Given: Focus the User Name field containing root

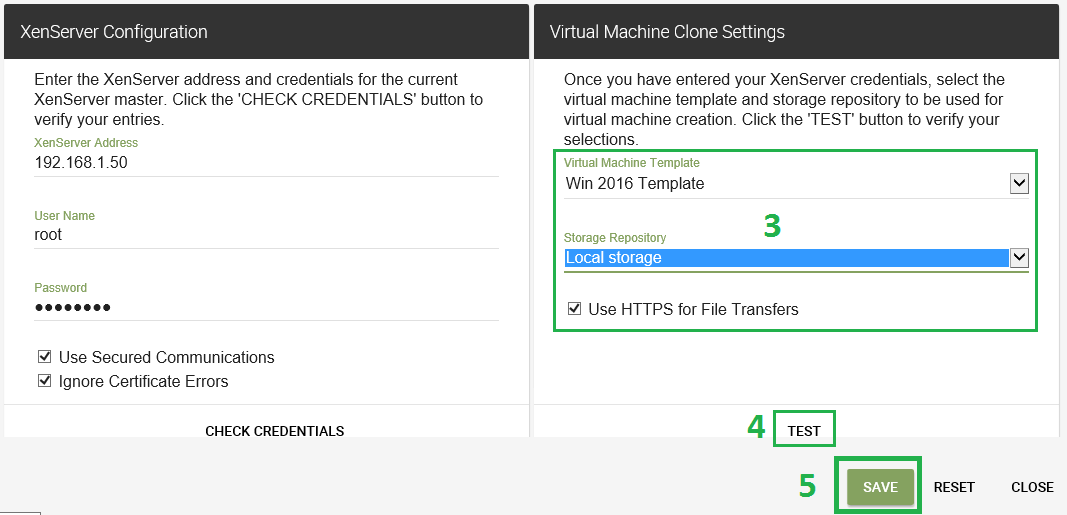Looking at the screenshot, I should (x=265, y=235).
